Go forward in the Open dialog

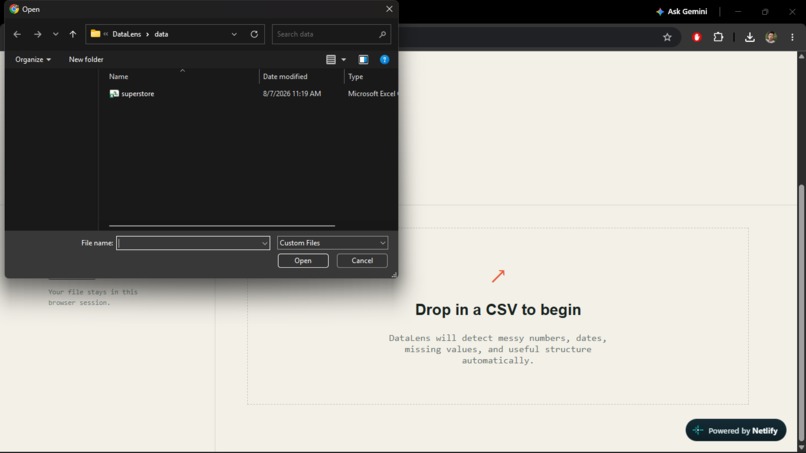[x=38, y=34]
